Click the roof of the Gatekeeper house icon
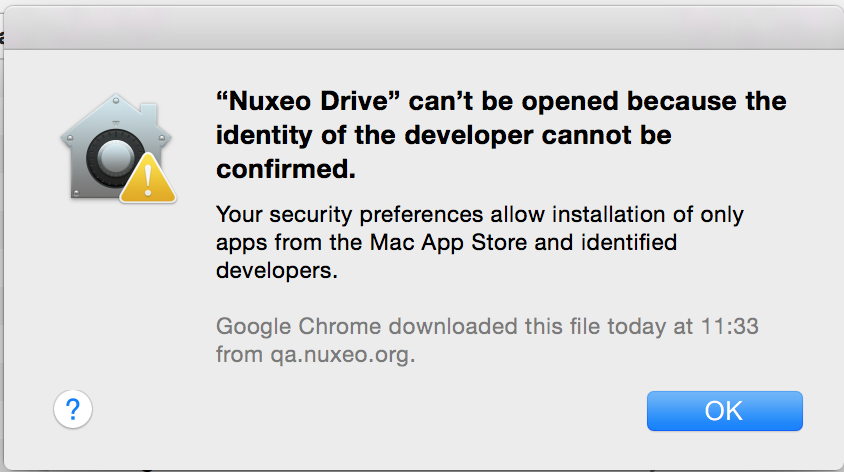844x472 pixels. (116, 118)
